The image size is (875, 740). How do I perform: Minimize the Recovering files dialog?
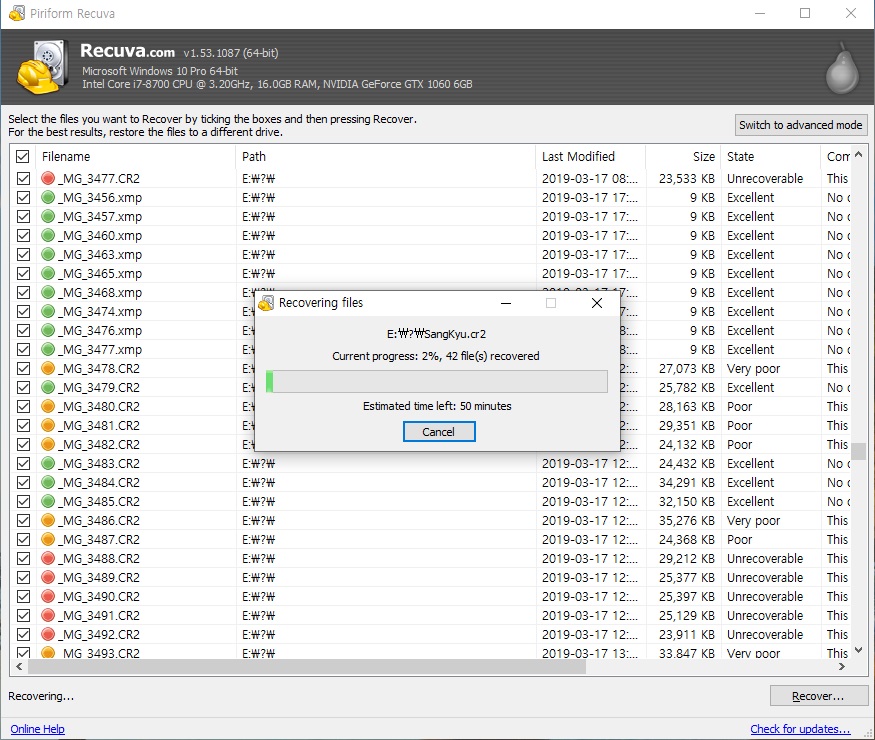tap(506, 303)
